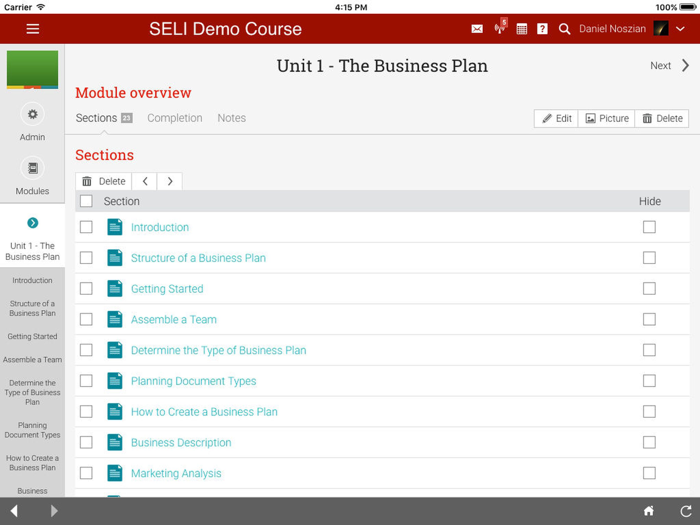Click the left chevron in sections toolbar
The width and height of the screenshot is (700, 525).
[145, 181]
